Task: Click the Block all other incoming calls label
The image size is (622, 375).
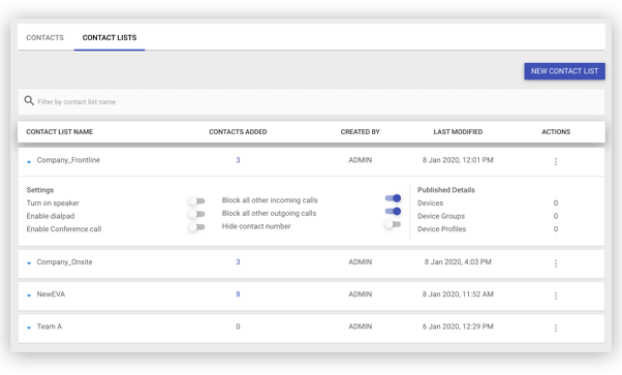Action: (270, 200)
